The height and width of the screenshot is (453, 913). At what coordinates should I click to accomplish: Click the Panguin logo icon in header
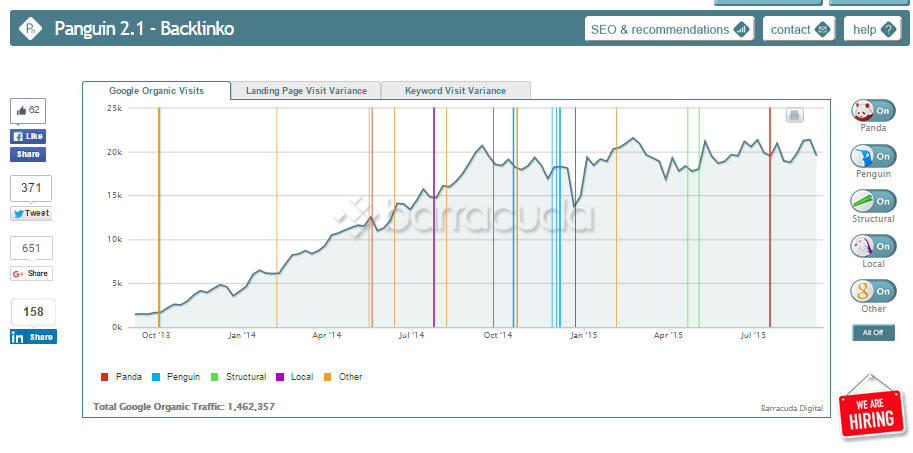click(x=28, y=28)
